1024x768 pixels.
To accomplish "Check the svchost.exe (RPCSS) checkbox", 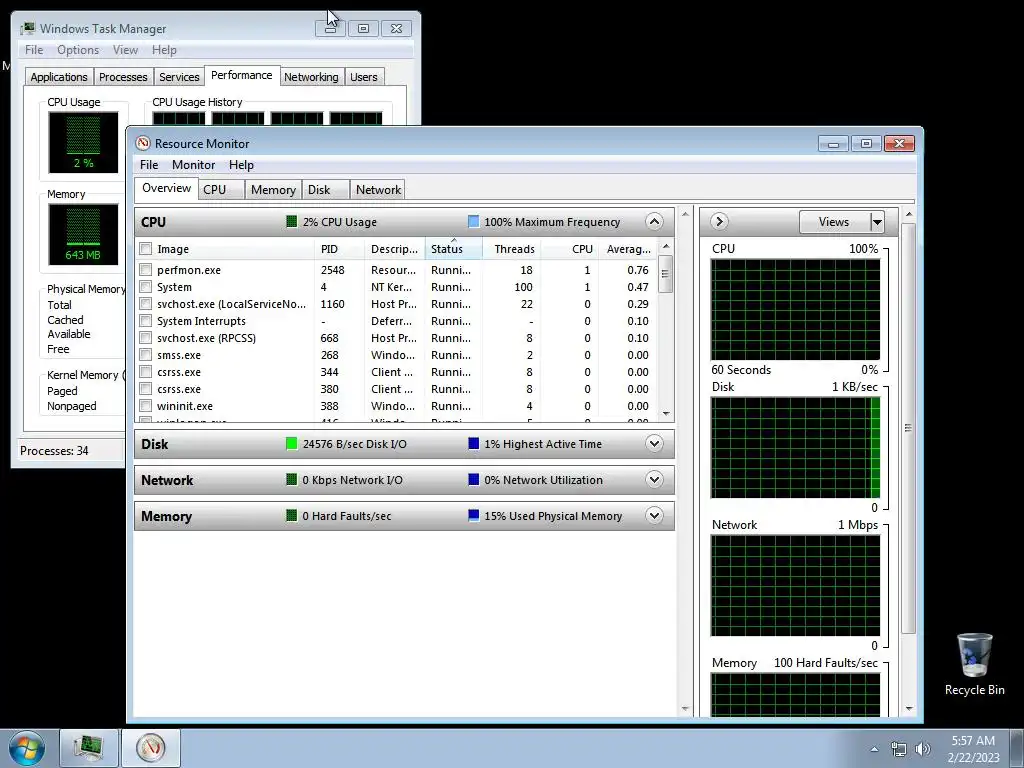I will pyautogui.click(x=146, y=338).
